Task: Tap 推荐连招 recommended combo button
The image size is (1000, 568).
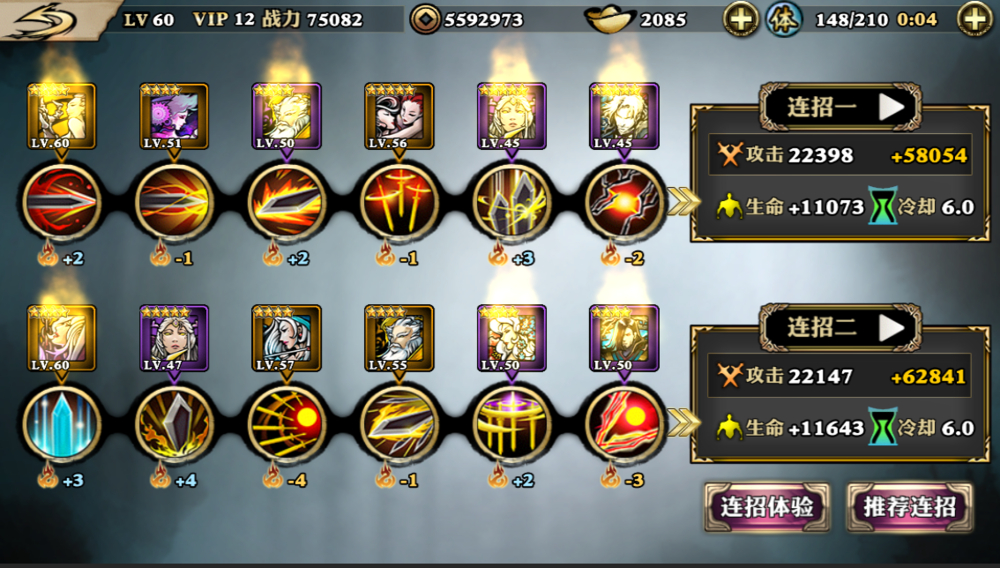Action: (910, 507)
